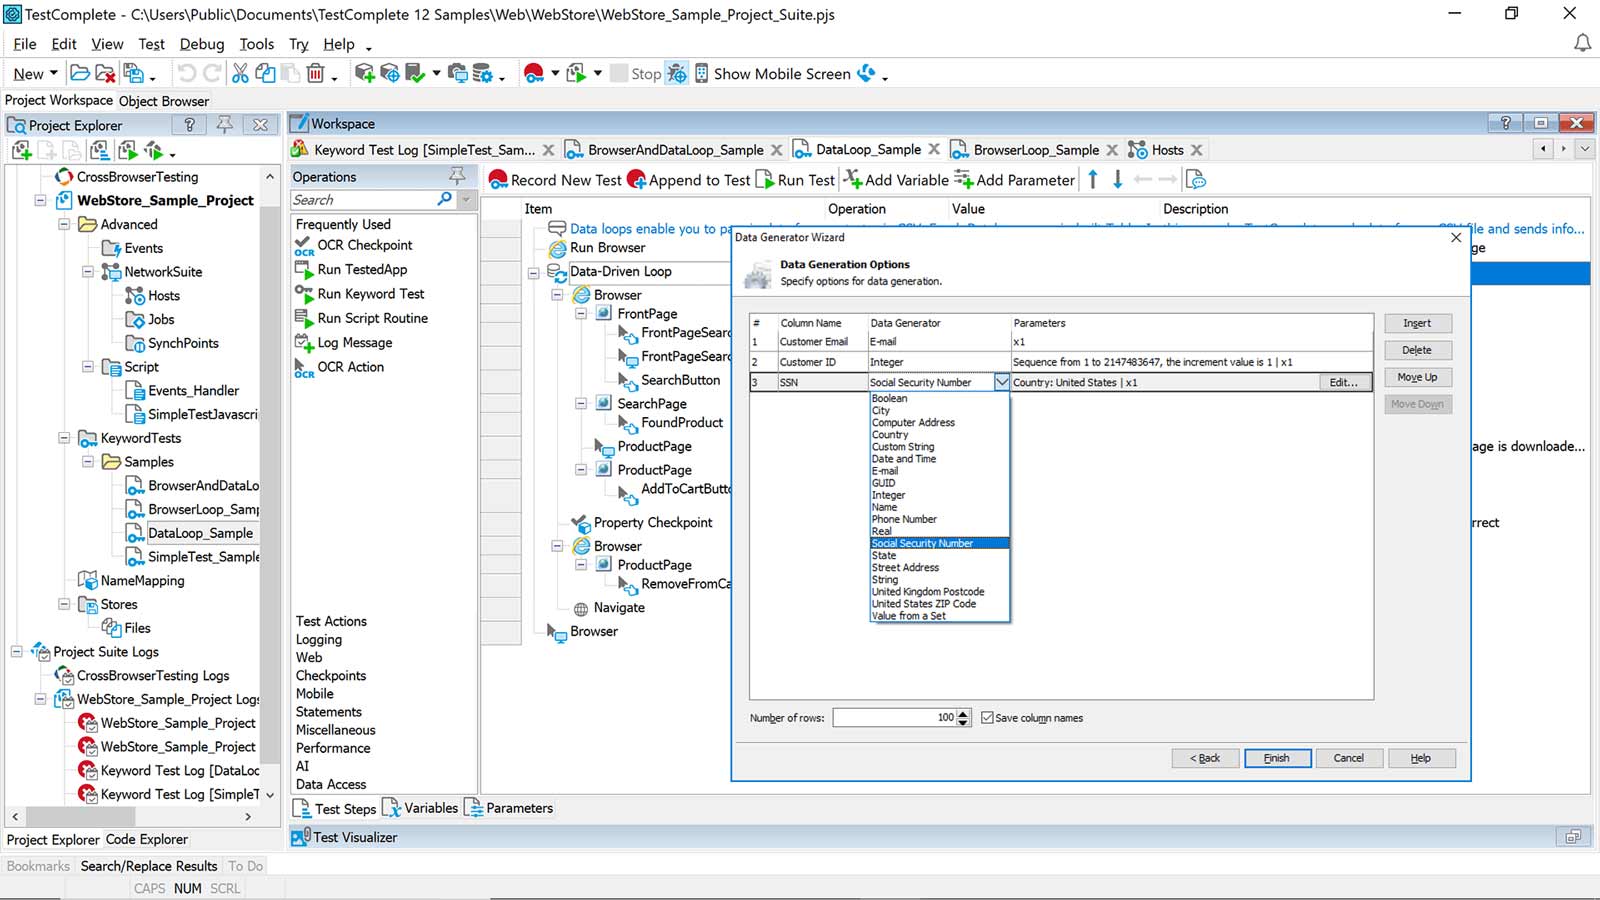Collapse the Data Generator dropdown arrow
The width and height of the screenshot is (1600, 900).
point(1001,382)
